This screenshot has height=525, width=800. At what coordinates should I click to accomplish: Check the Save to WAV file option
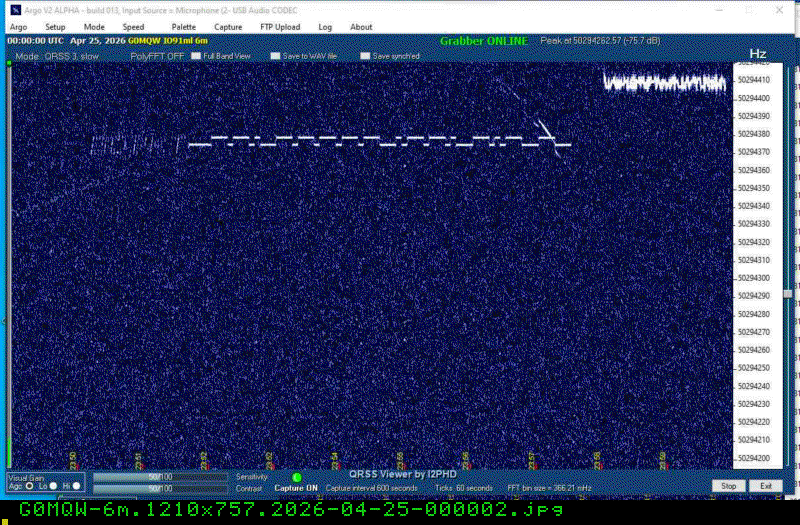pyautogui.click(x=277, y=57)
